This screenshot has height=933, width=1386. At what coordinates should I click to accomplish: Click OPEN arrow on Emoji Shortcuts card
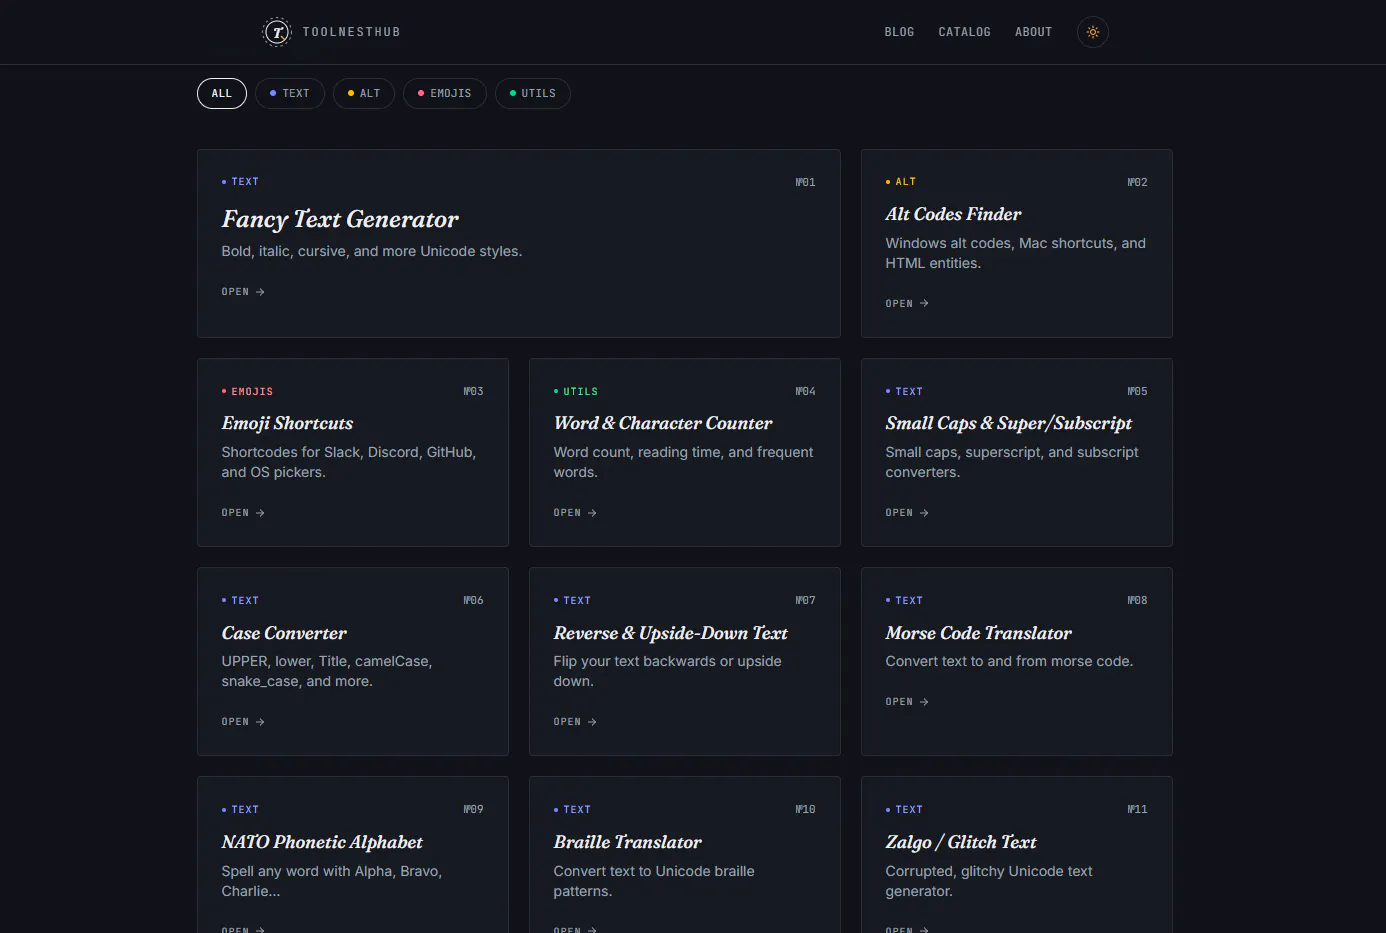point(243,513)
